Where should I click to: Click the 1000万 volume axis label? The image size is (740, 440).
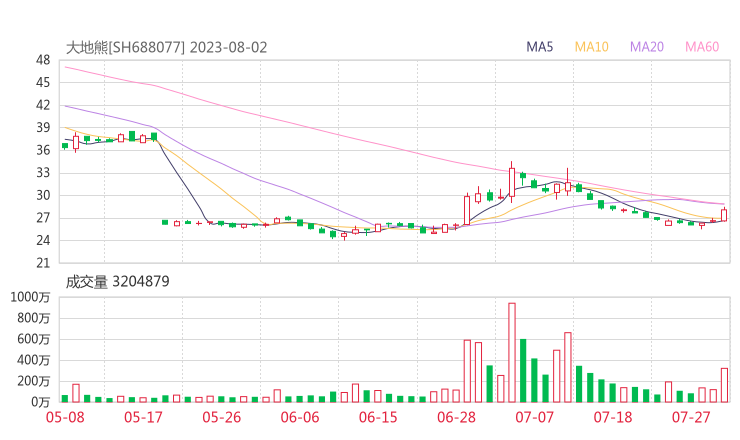coord(30,297)
